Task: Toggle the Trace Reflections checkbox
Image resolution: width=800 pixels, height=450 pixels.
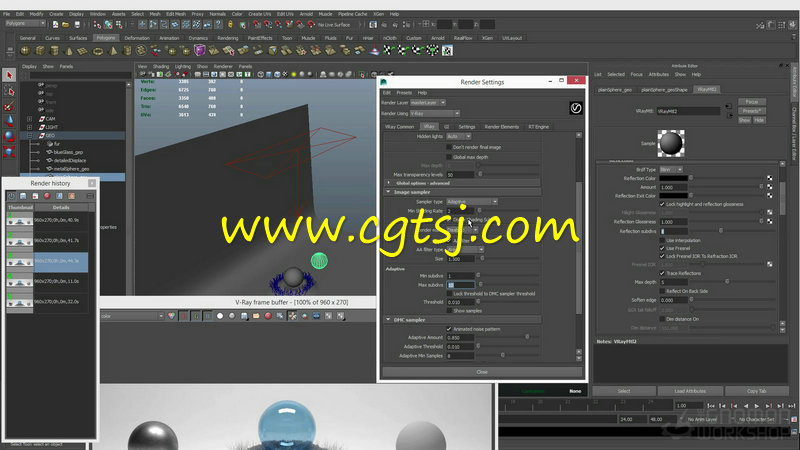Action: click(662, 273)
